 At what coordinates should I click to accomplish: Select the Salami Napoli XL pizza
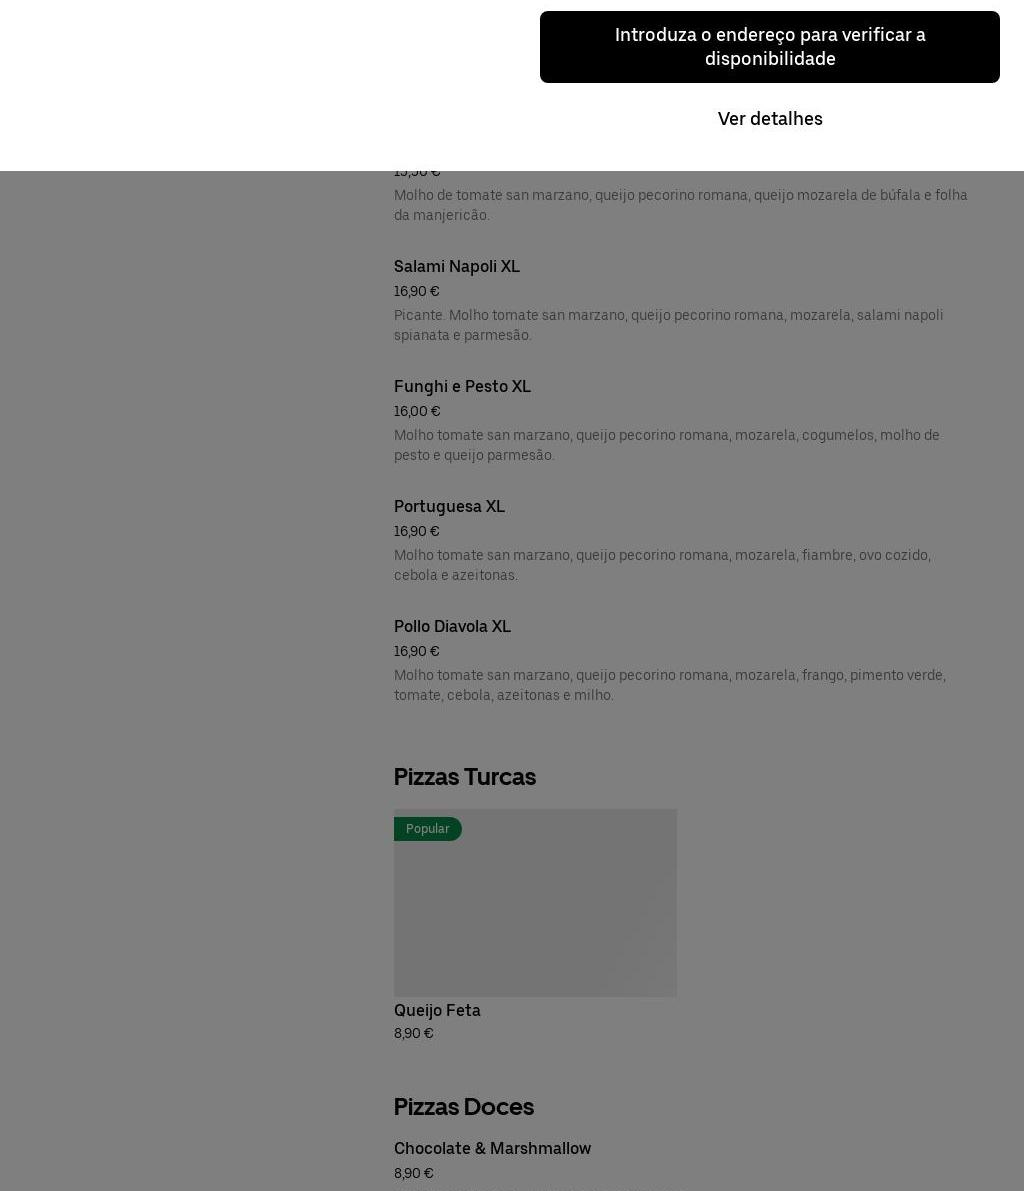pyautogui.click(x=457, y=267)
